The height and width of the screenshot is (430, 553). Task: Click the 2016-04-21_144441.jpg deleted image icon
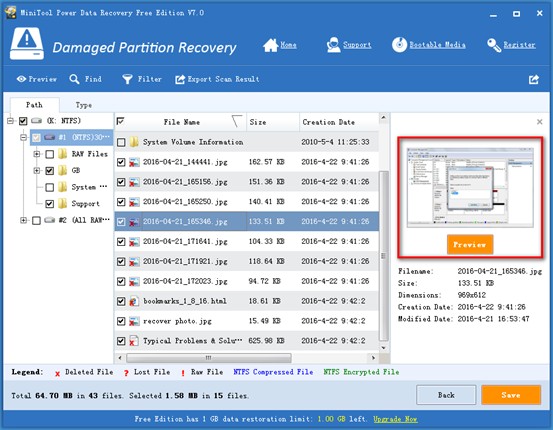pos(134,162)
